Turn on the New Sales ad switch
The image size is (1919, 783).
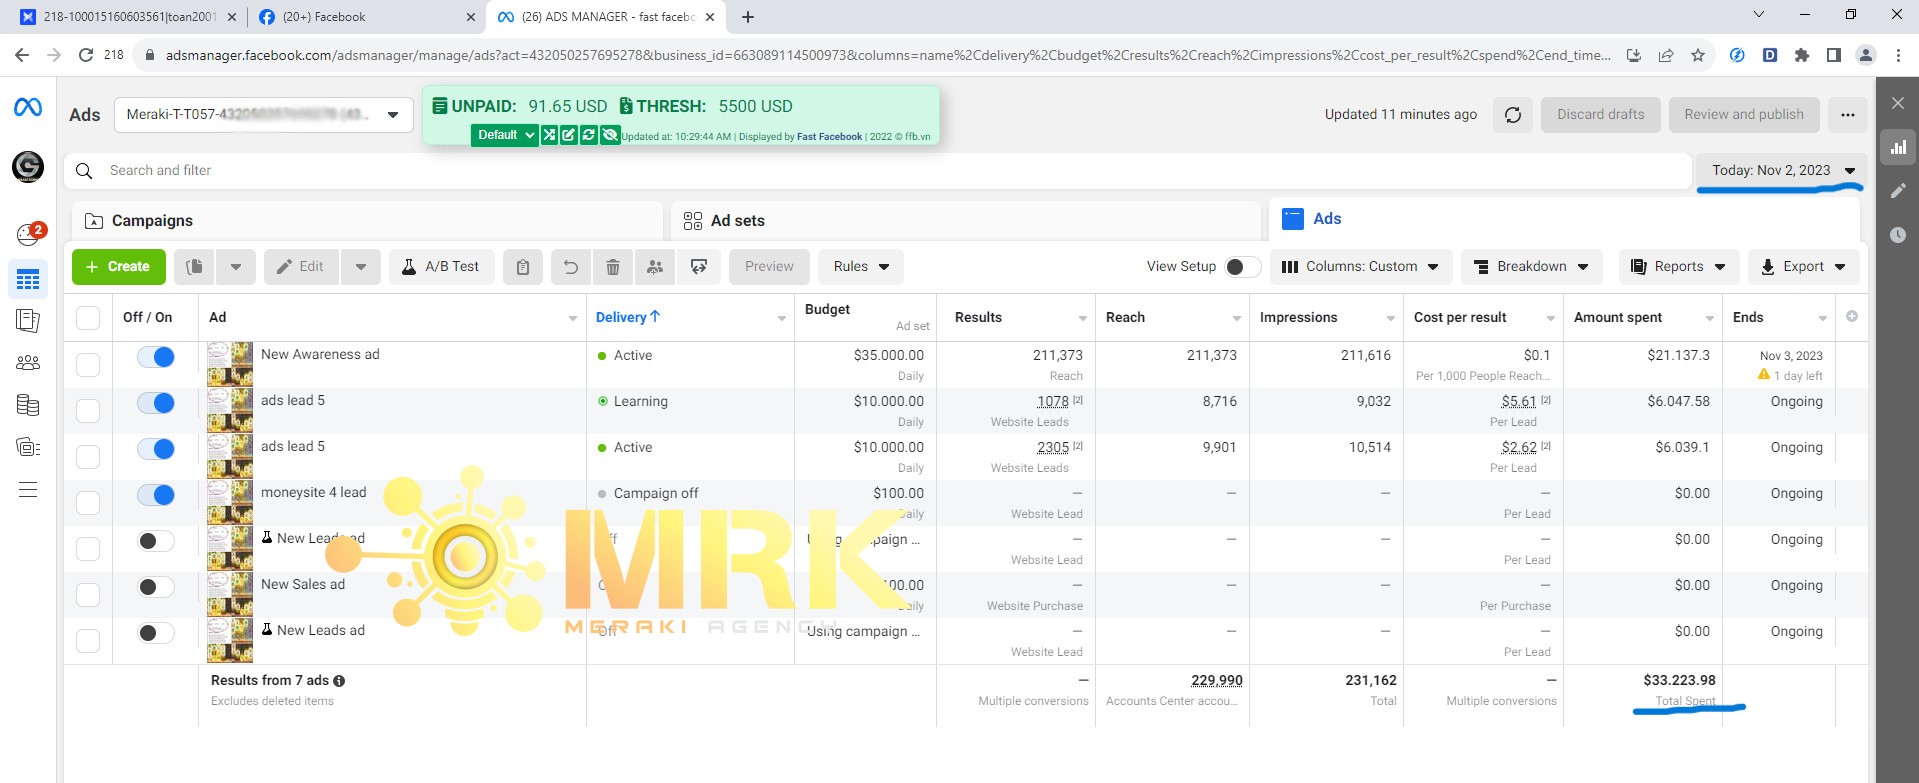point(156,587)
